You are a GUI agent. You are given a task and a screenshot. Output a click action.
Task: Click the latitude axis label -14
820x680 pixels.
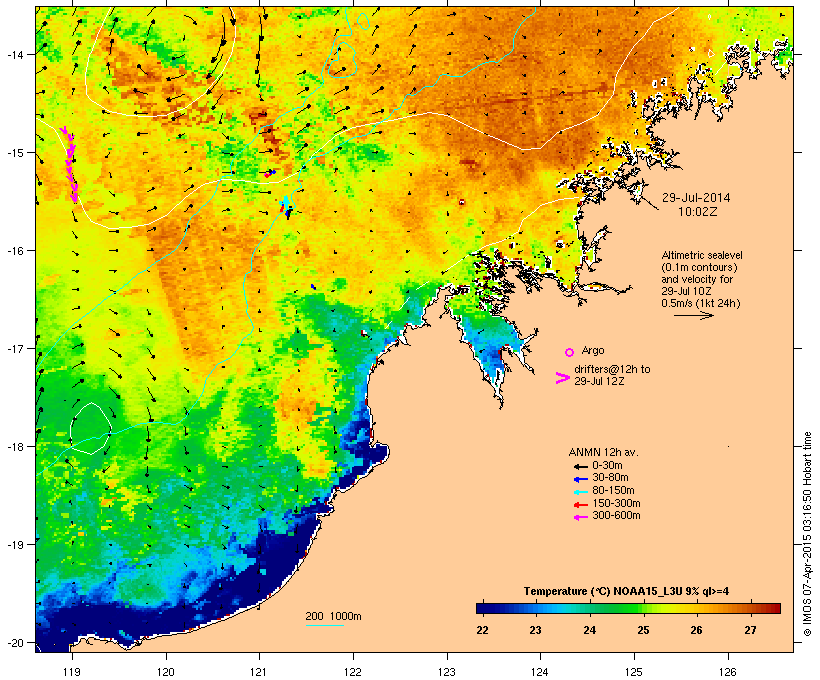click(x=14, y=54)
